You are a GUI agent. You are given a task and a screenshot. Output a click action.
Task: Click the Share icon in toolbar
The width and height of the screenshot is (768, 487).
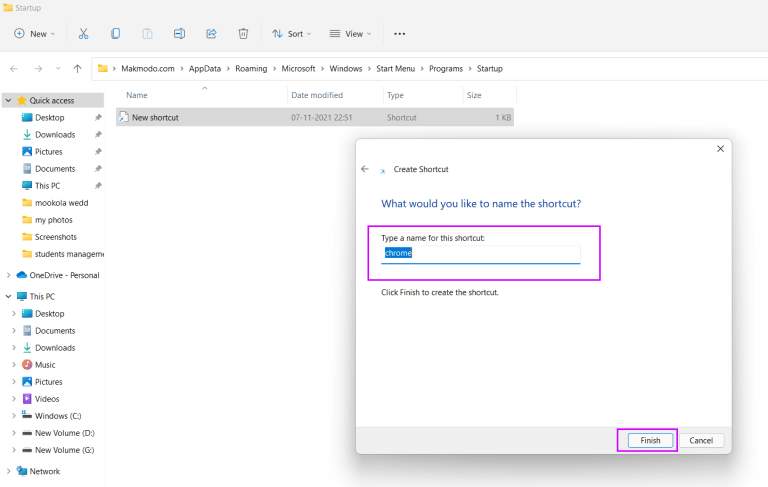211,33
